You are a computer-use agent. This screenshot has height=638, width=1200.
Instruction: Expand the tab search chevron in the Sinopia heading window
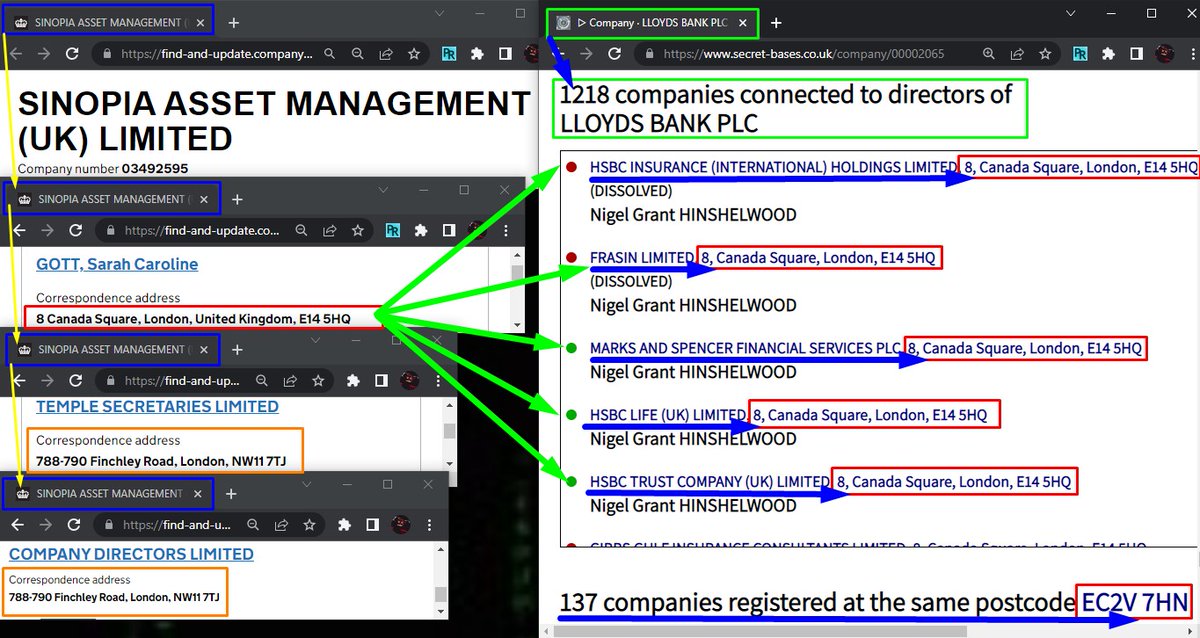(x=440, y=13)
